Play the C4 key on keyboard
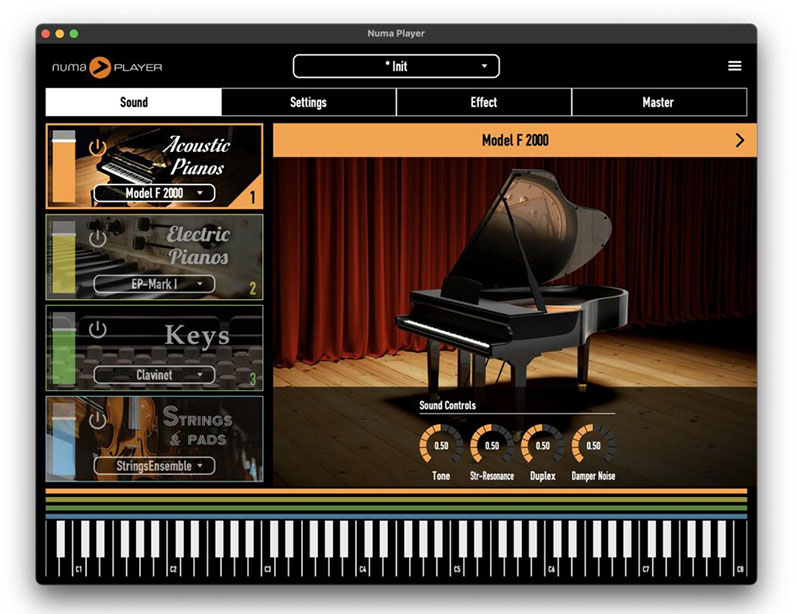 pos(362,566)
